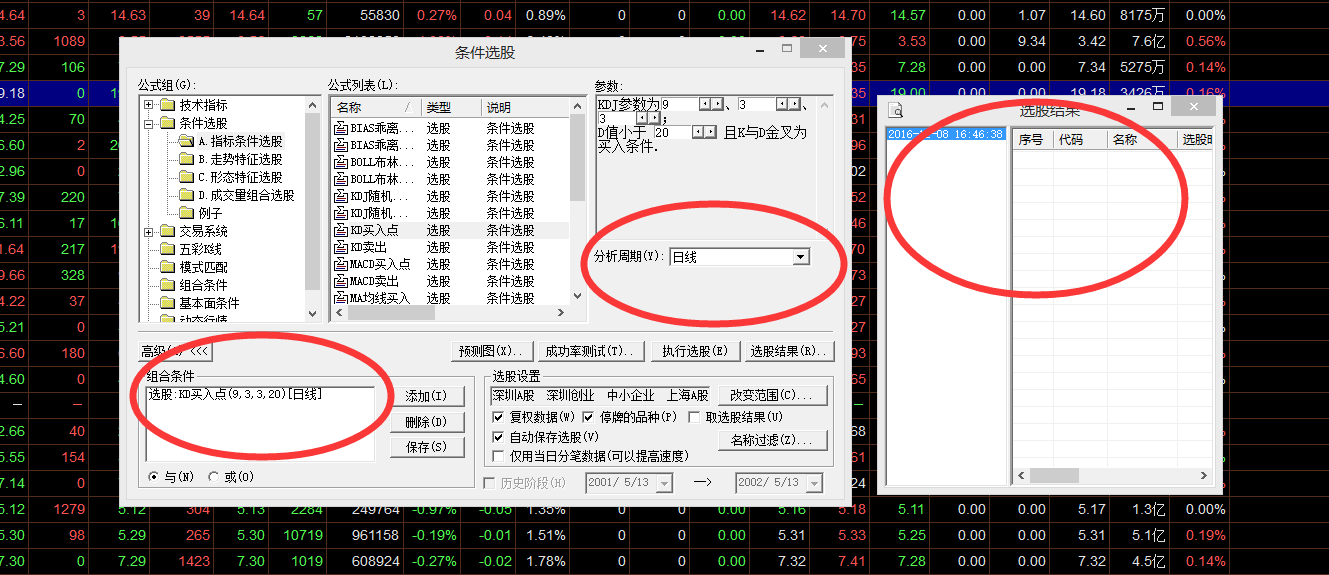Click the MACD卖出 formula icon
The height and width of the screenshot is (575, 1329).
click(x=340, y=281)
